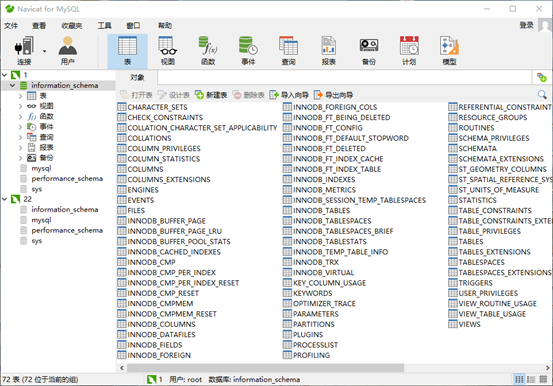Expand the 函数 node in the tree
The image size is (553, 386).
pyautogui.click(x=20, y=116)
